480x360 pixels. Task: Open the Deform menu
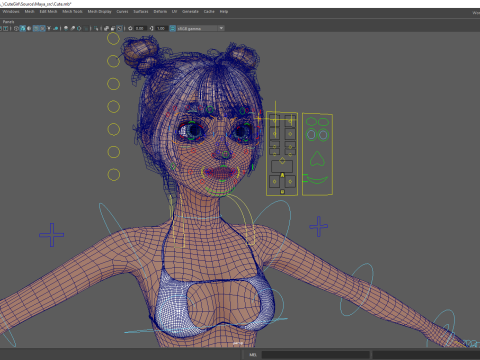coord(160,11)
